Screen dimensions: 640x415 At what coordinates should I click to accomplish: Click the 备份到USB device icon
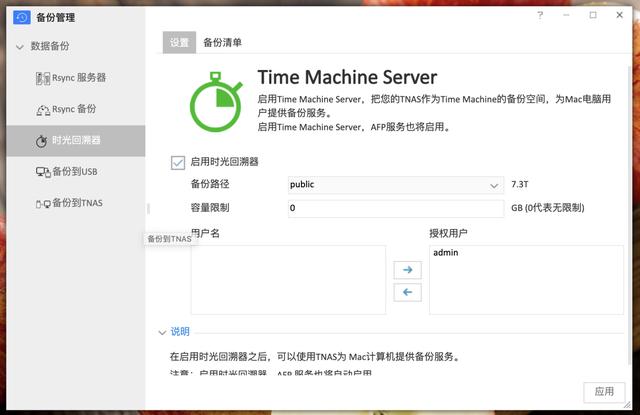click(43, 172)
